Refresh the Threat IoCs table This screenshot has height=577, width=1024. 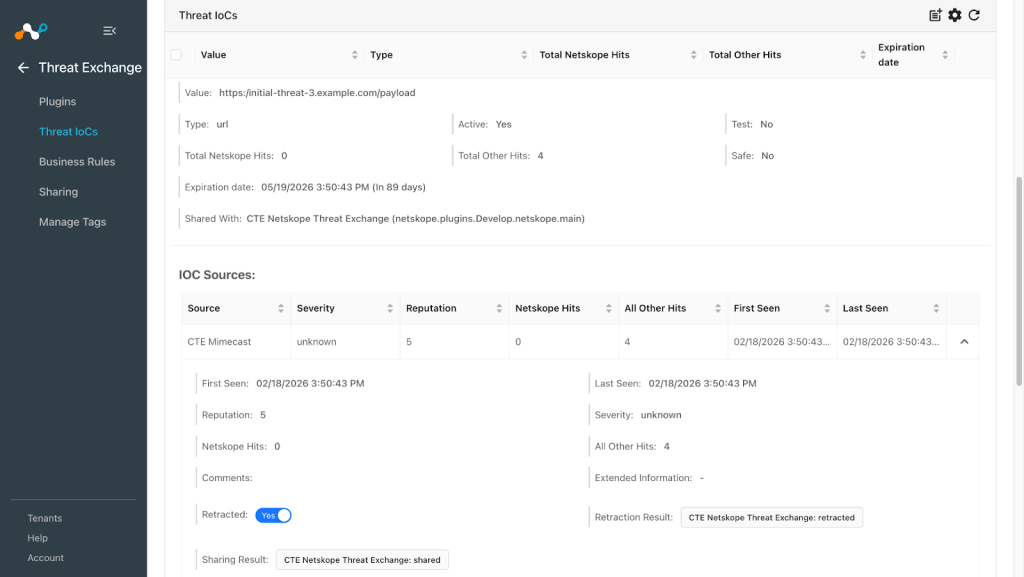tap(974, 15)
